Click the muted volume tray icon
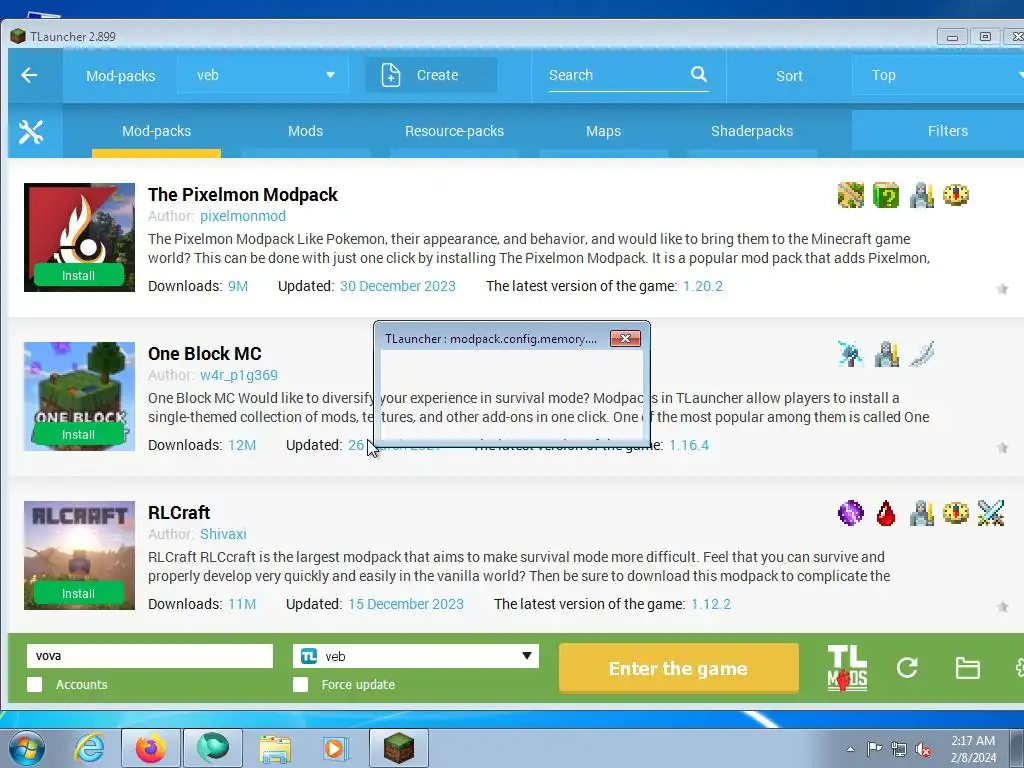This screenshot has height=768, width=1024. 923,750
